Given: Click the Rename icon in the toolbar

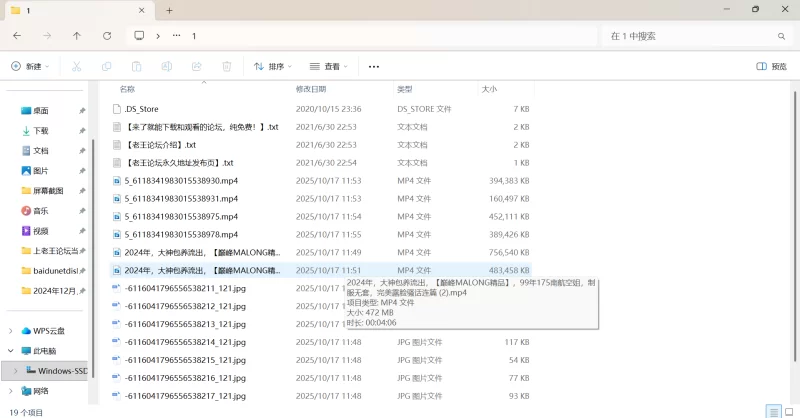Looking at the screenshot, I should (166, 66).
